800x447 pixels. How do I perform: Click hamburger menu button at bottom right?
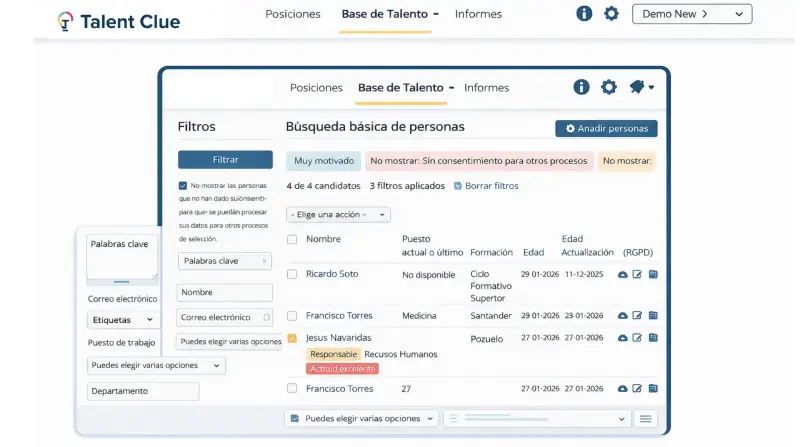pos(645,419)
